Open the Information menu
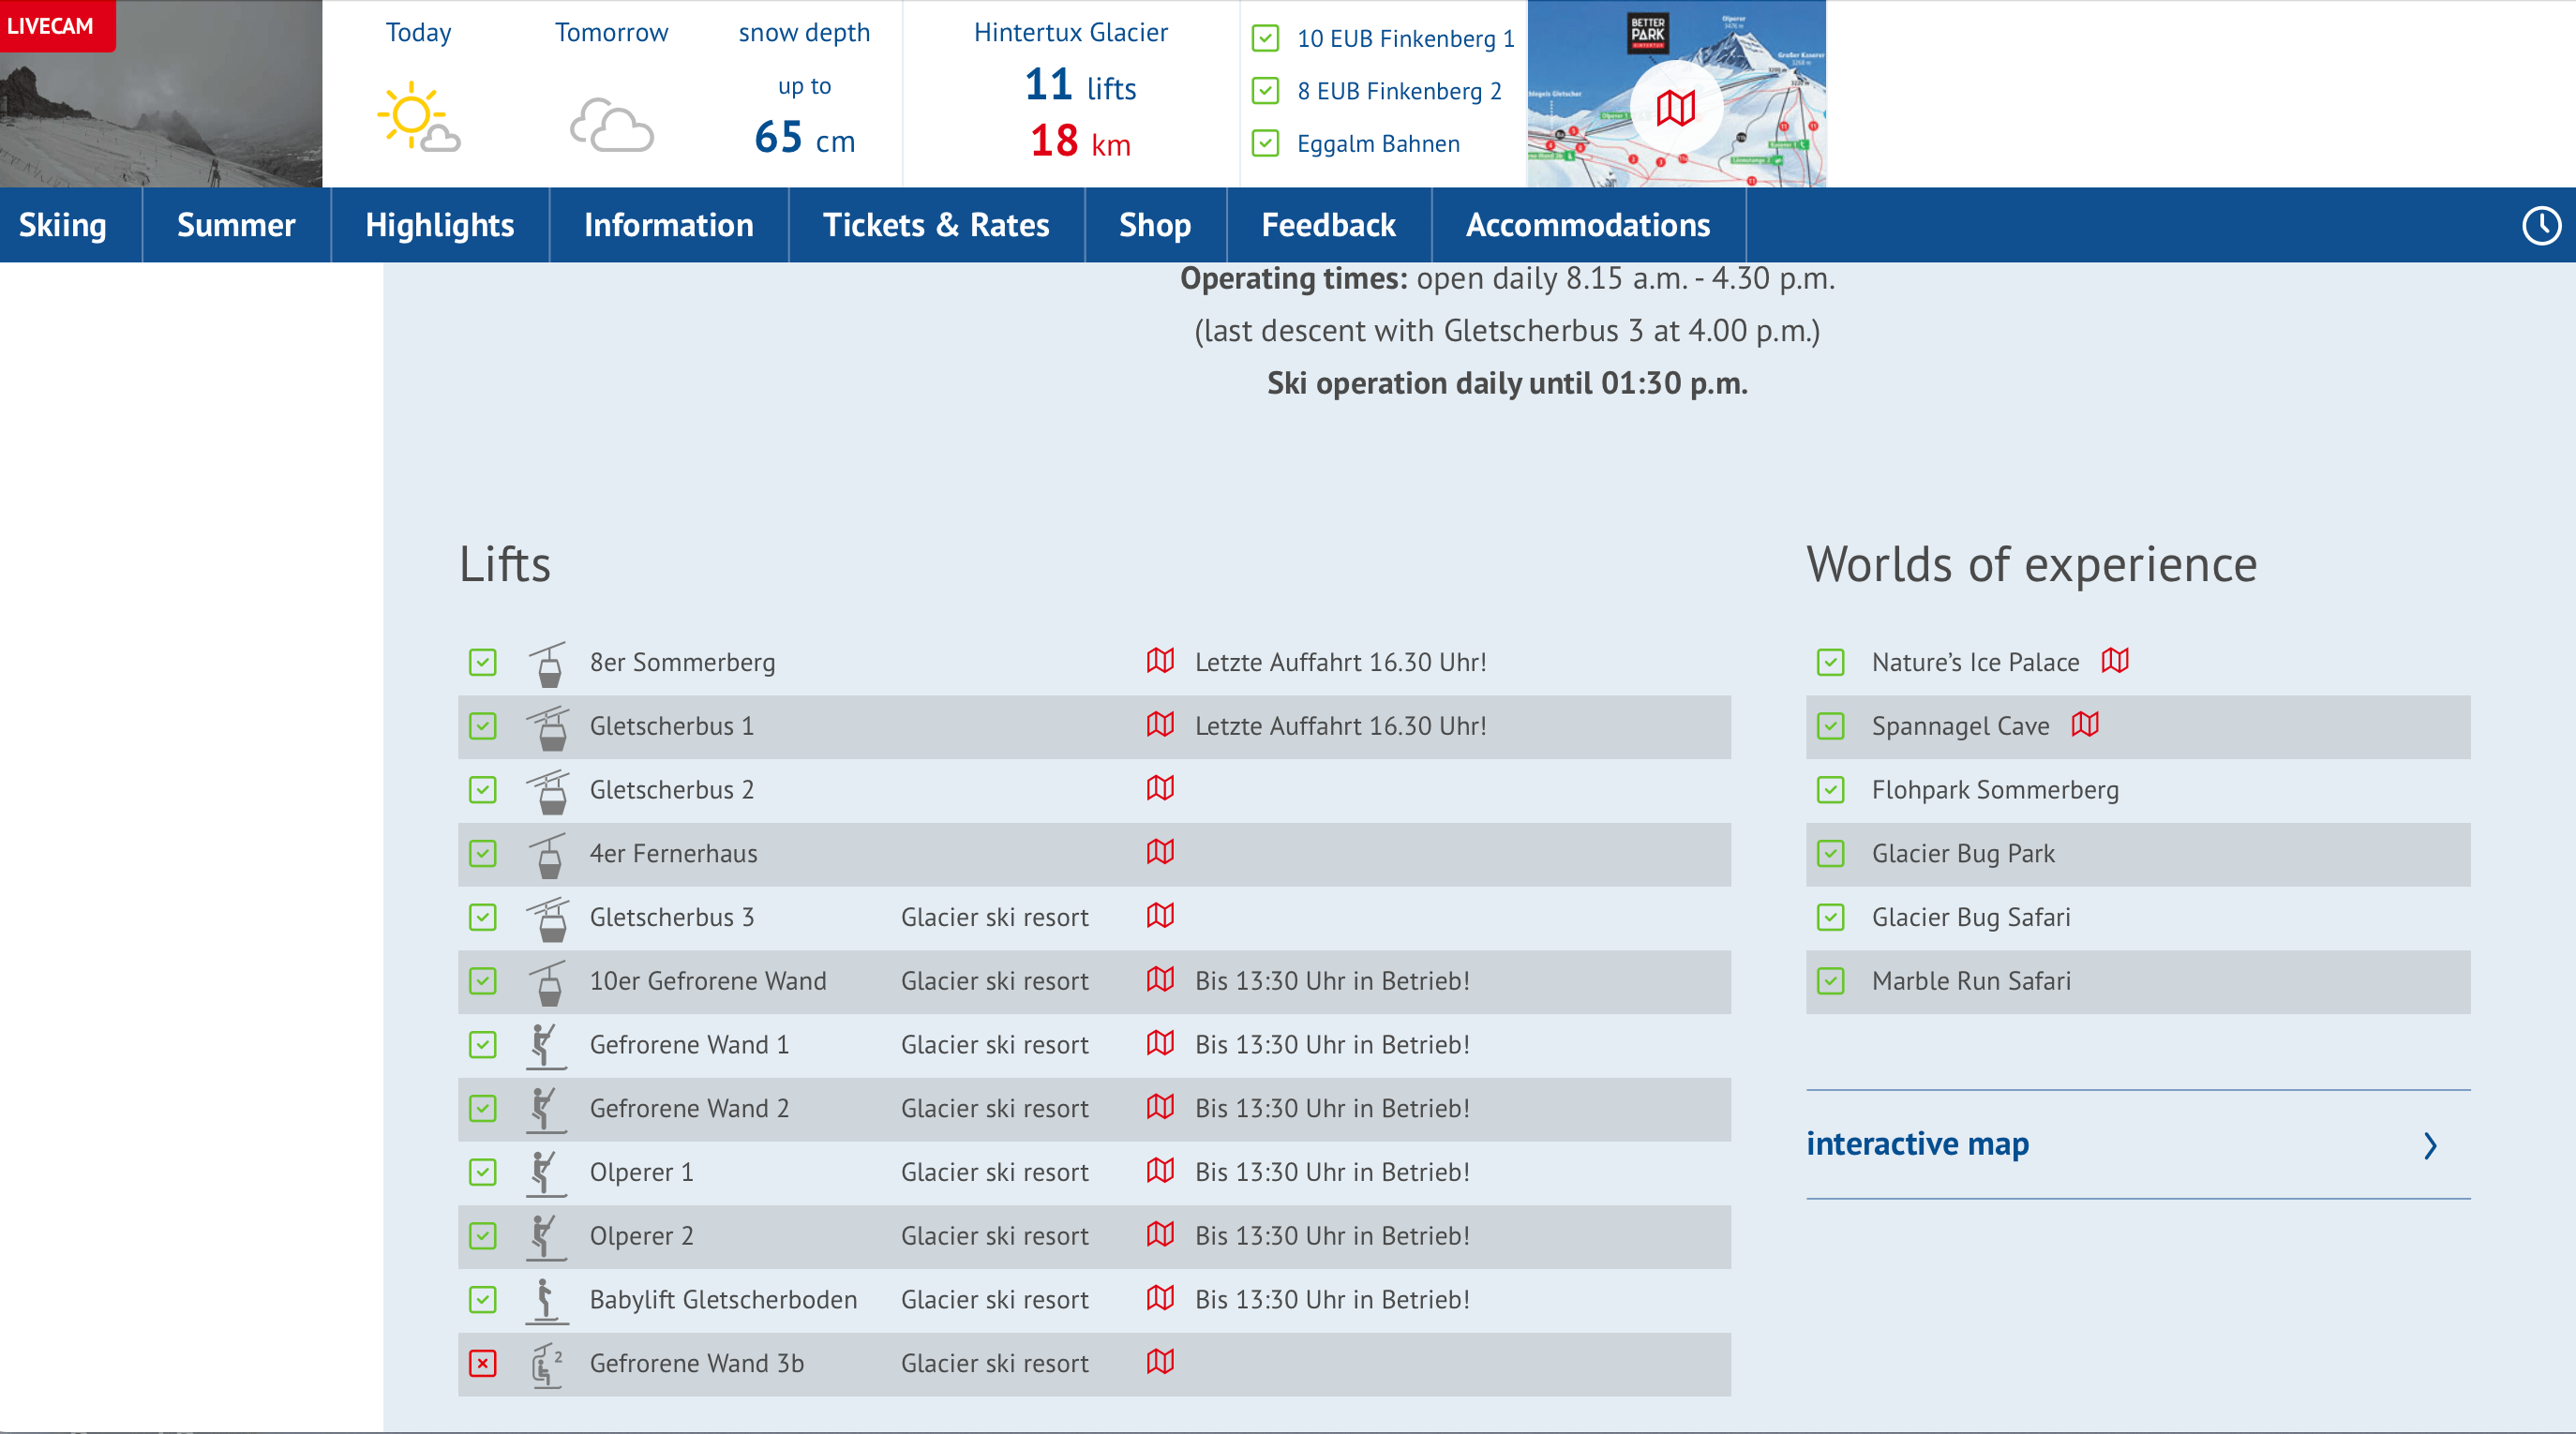Image resolution: width=2576 pixels, height=1434 pixels. point(669,225)
